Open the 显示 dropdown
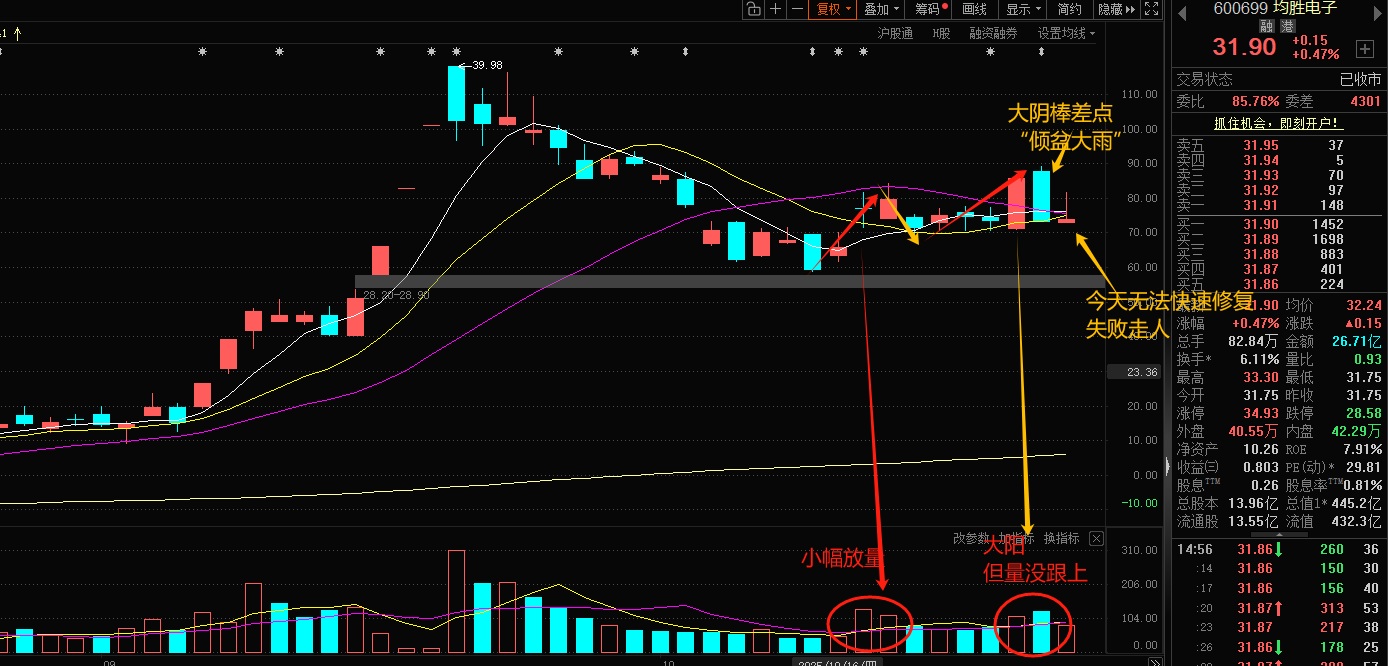The image size is (1388, 666). pyautogui.click(x=1022, y=9)
